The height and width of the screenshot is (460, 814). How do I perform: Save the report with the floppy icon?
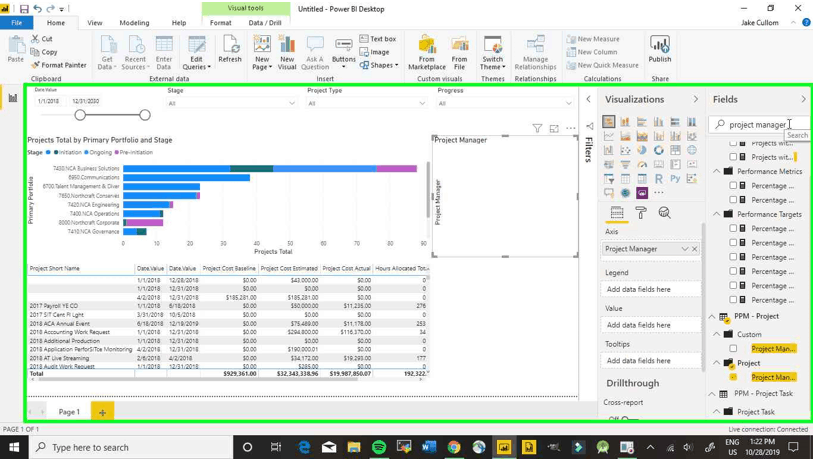pyautogui.click(x=24, y=9)
